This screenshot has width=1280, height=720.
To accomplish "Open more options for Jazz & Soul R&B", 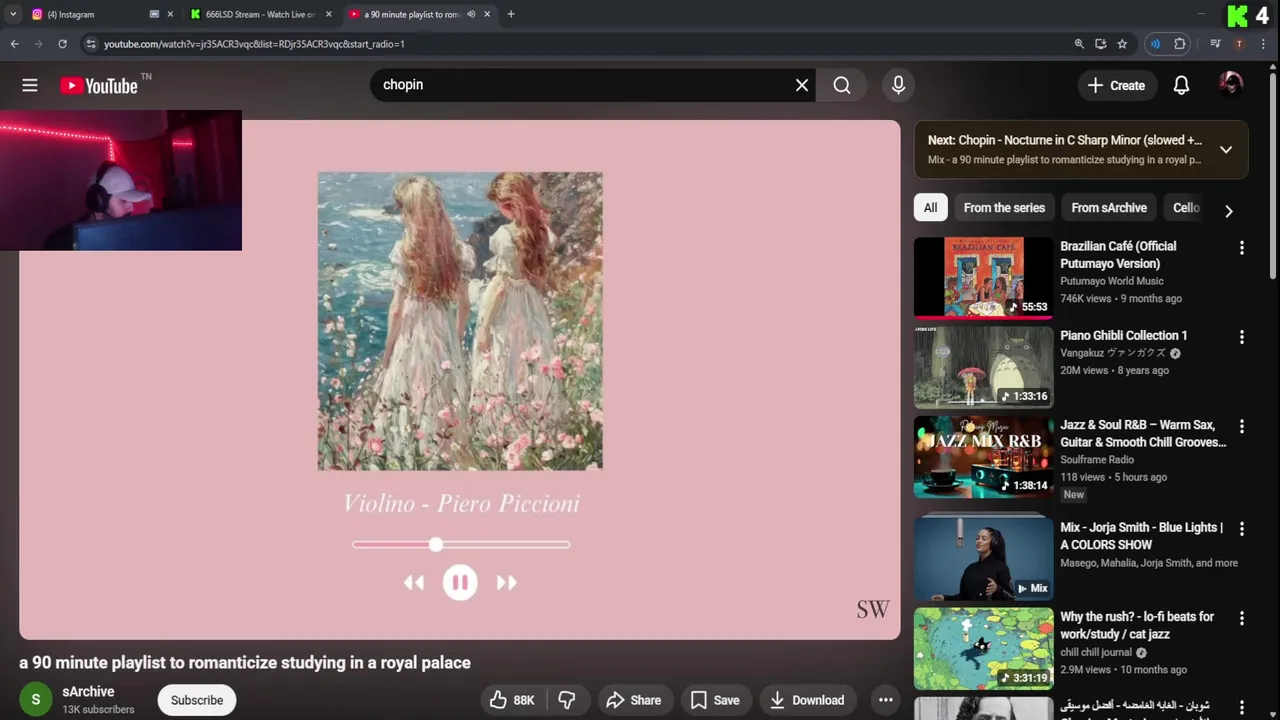I will coord(1242,426).
